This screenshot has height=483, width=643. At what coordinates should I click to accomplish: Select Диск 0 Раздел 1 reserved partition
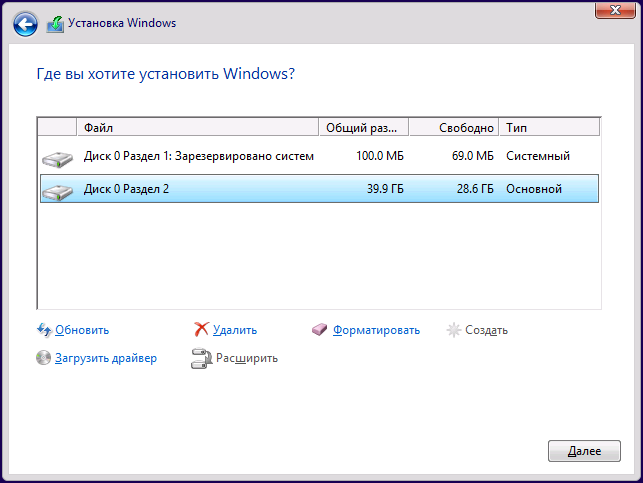point(199,156)
